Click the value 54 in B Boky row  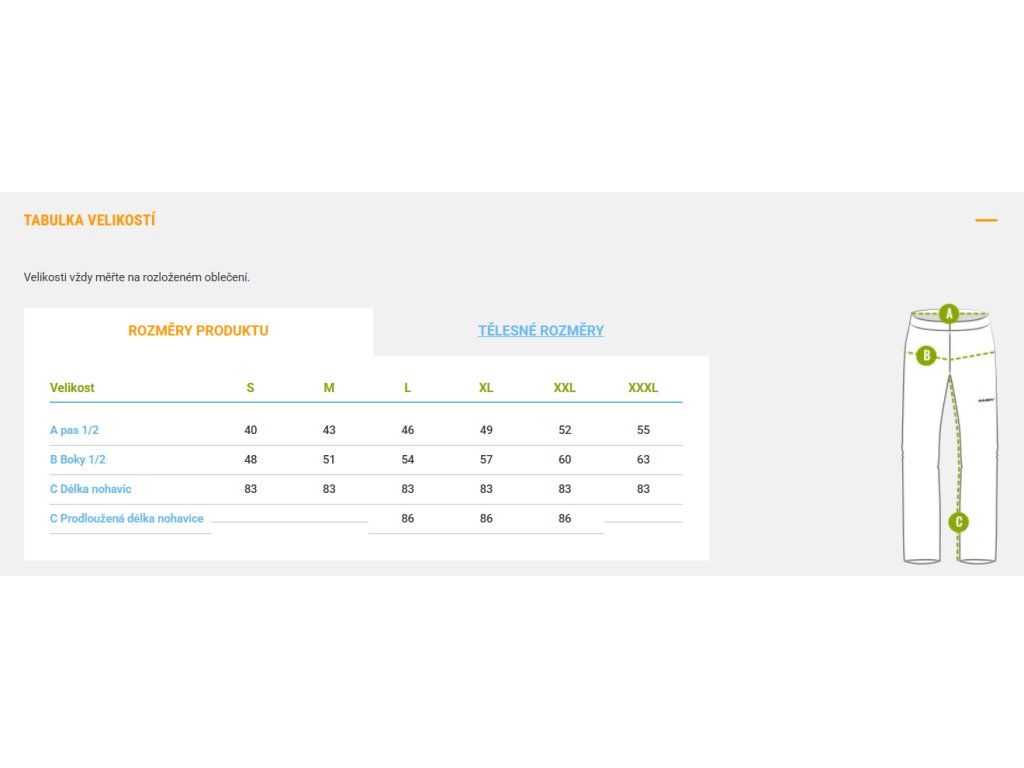[x=408, y=460]
